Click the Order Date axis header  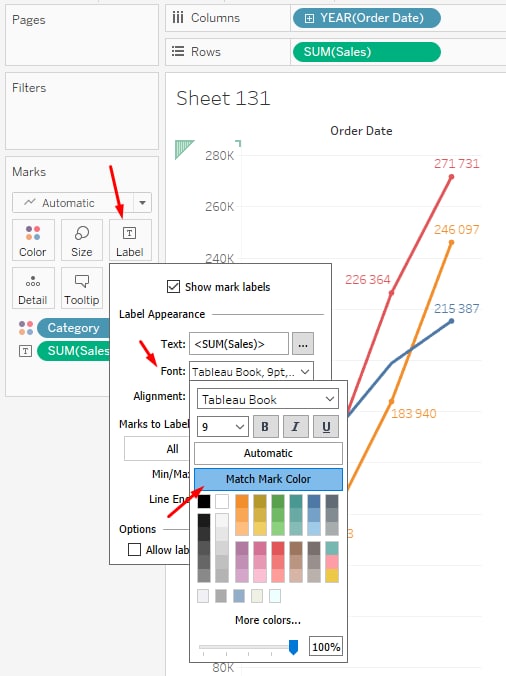tap(361, 131)
